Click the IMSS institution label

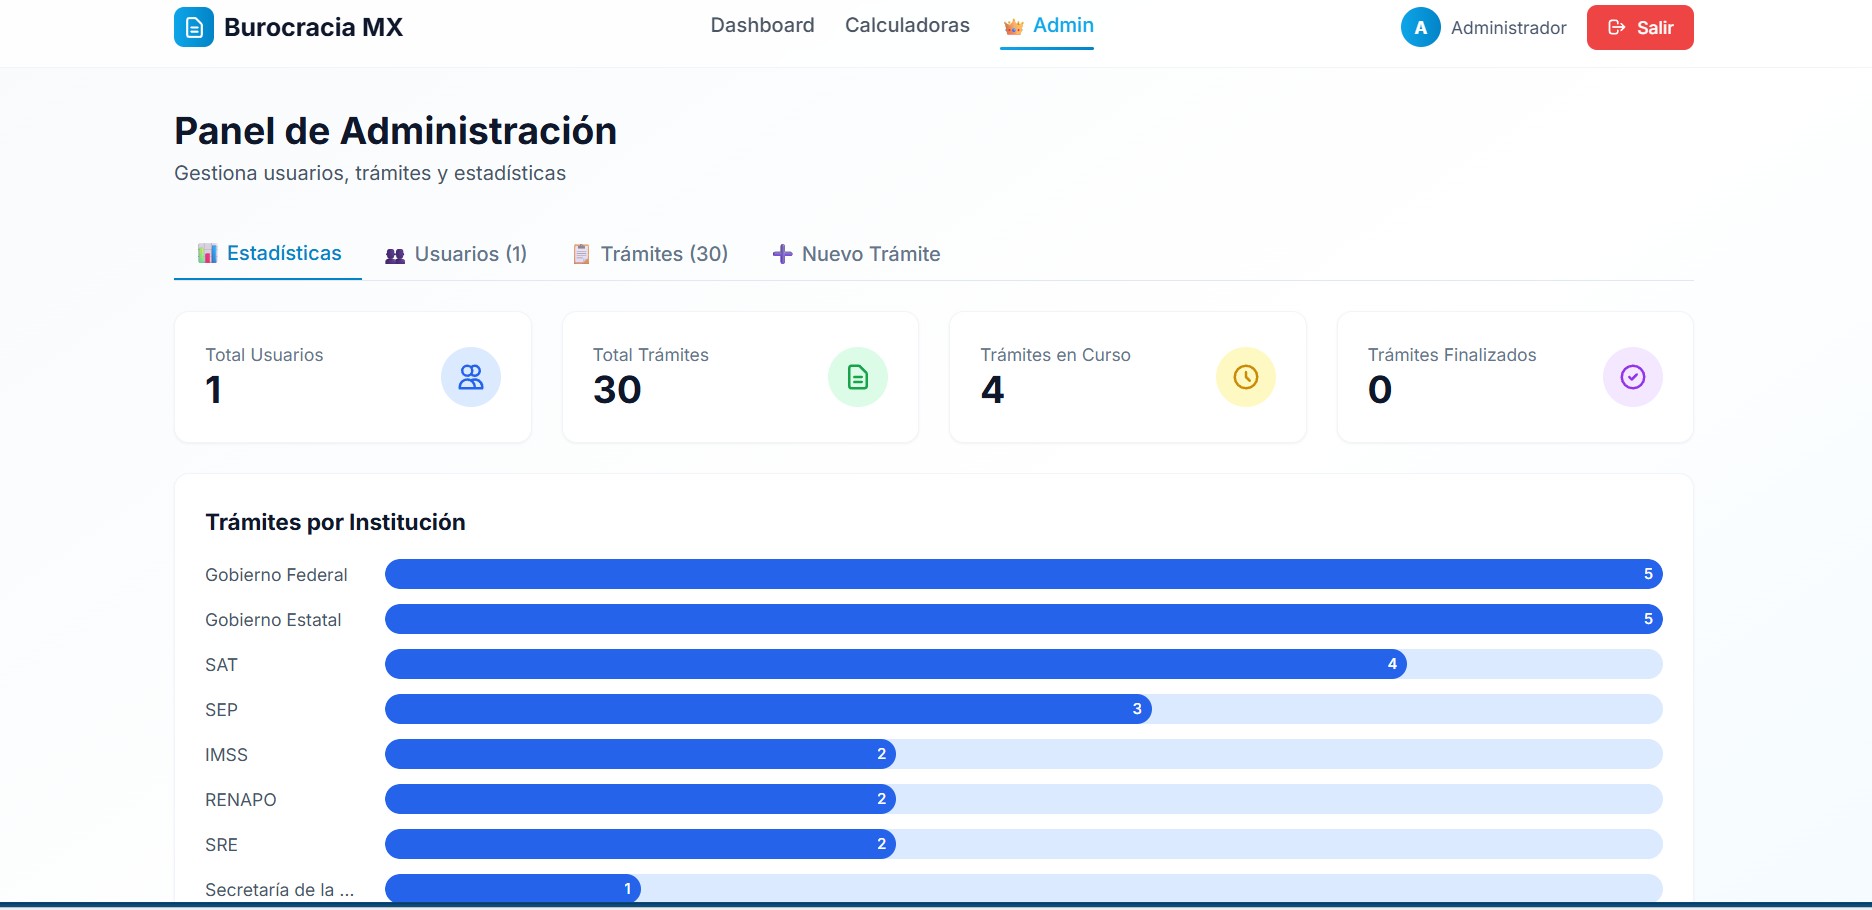226,755
